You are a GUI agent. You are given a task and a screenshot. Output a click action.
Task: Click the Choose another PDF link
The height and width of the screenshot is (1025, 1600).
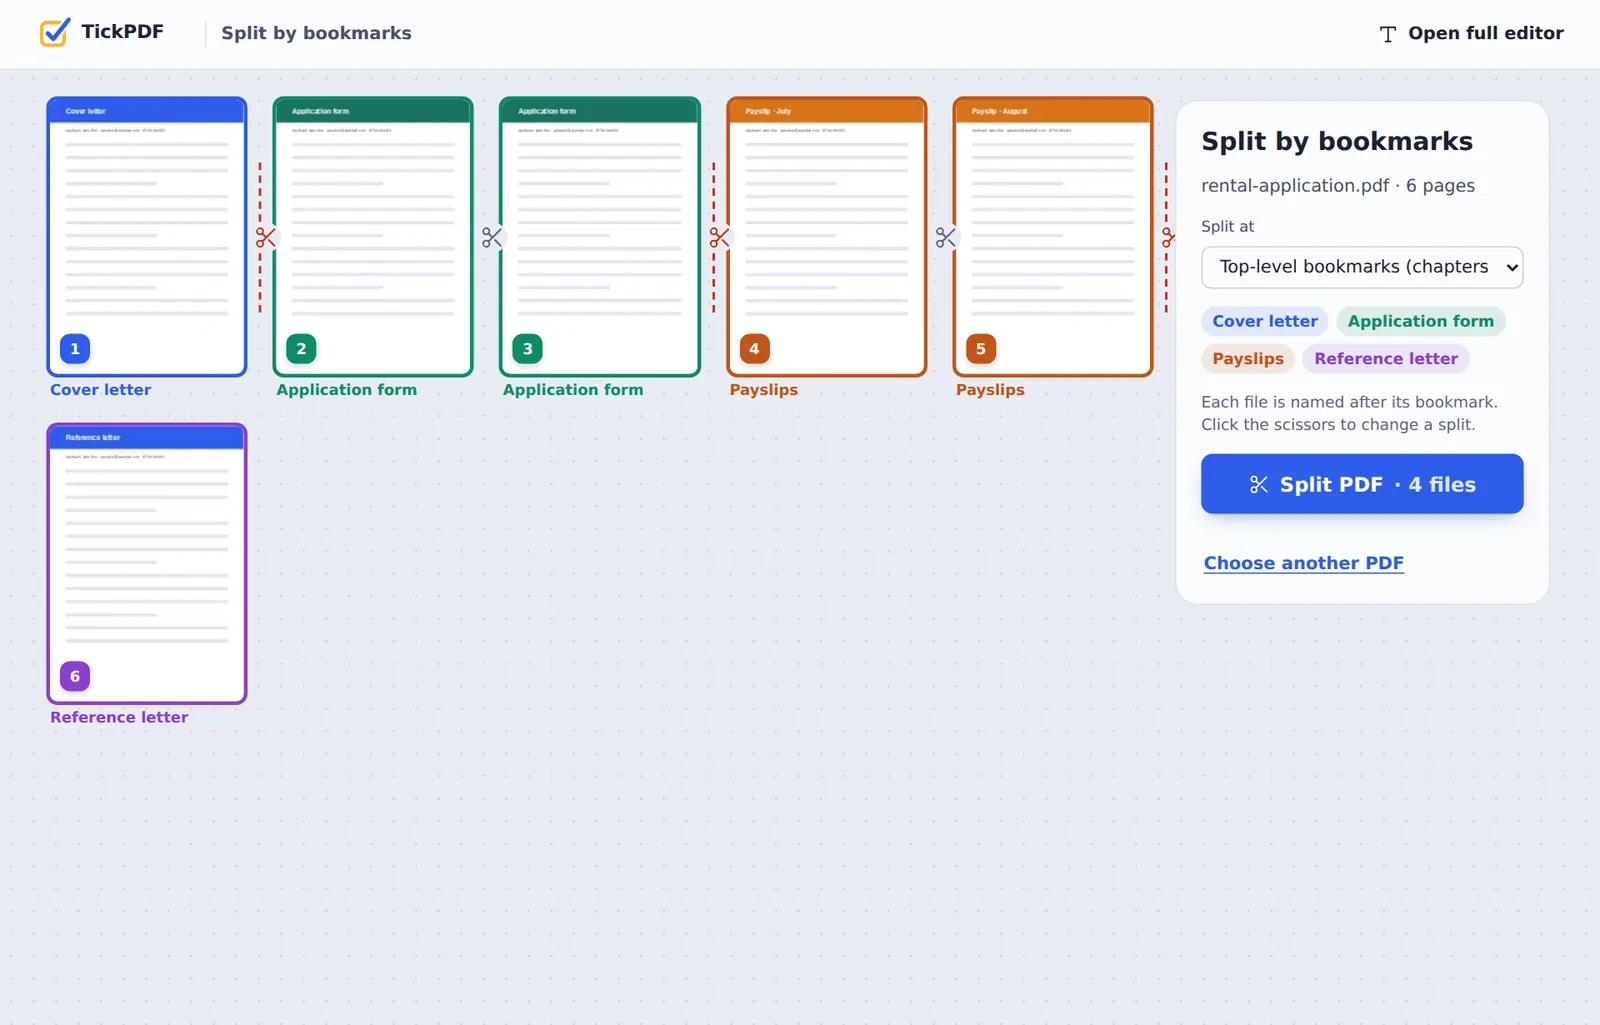[1303, 563]
